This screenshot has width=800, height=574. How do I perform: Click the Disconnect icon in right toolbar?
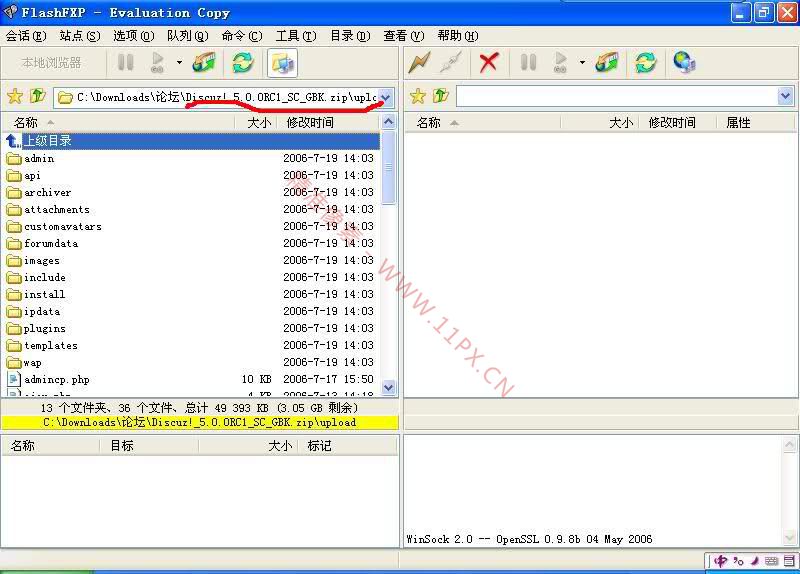pos(450,63)
